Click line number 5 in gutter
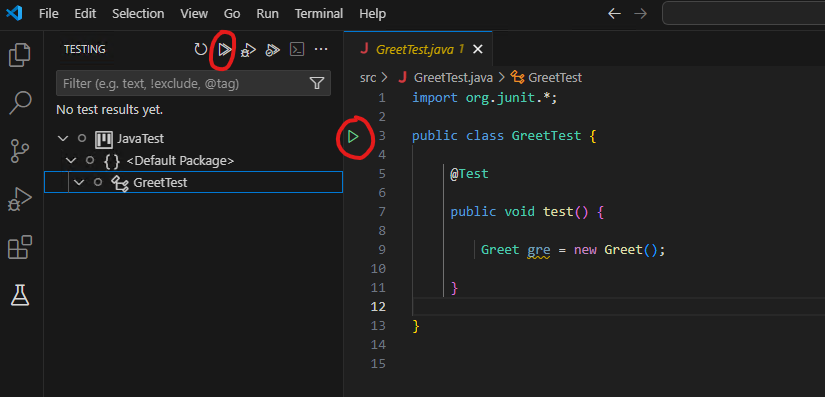The image size is (825, 397). tap(381, 174)
